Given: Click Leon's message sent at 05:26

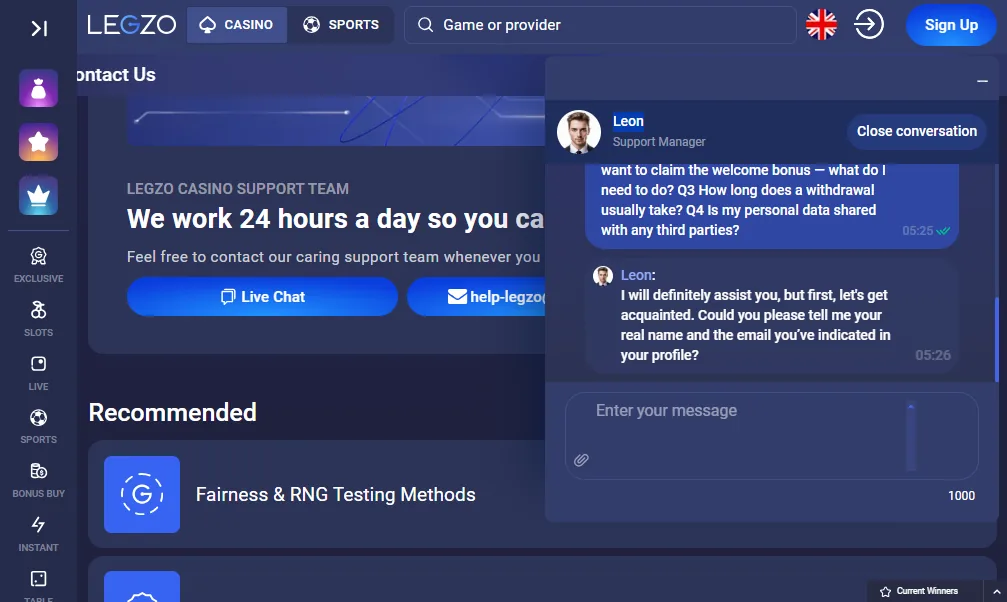Looking at the screenshot, I should coord(773,317).
